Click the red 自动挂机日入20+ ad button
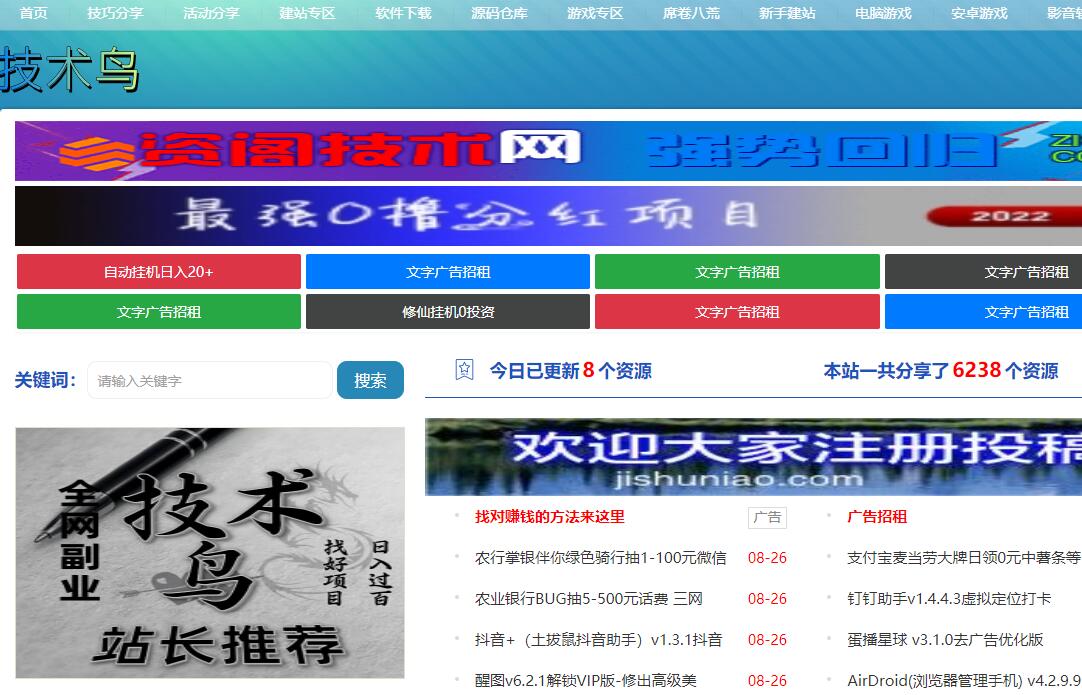The image size is (1082, 695). coord(158,272)
